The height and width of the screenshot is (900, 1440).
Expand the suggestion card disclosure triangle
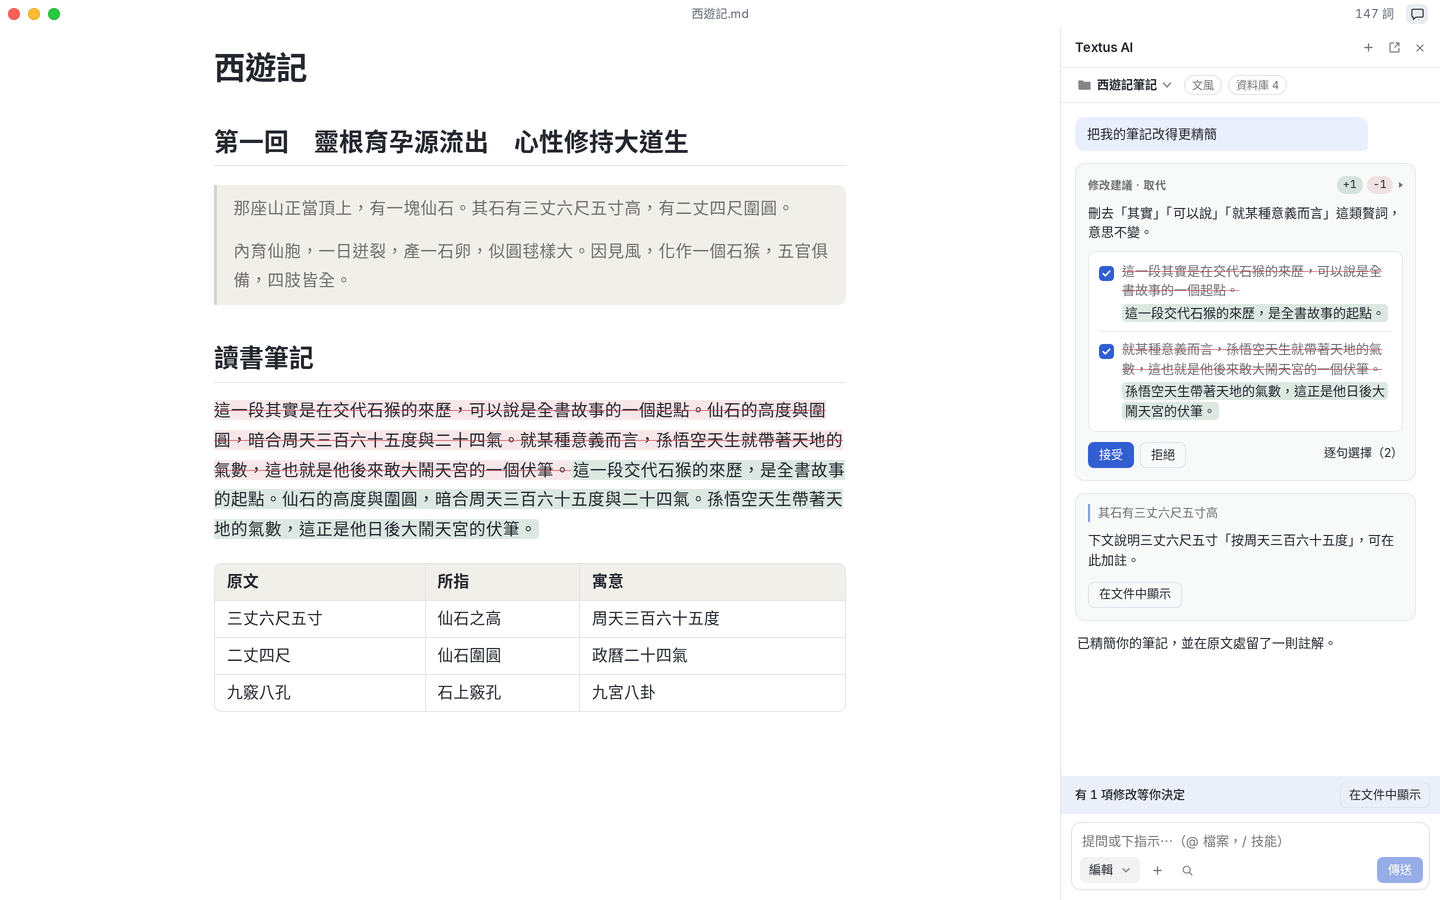coord(1401,185)
